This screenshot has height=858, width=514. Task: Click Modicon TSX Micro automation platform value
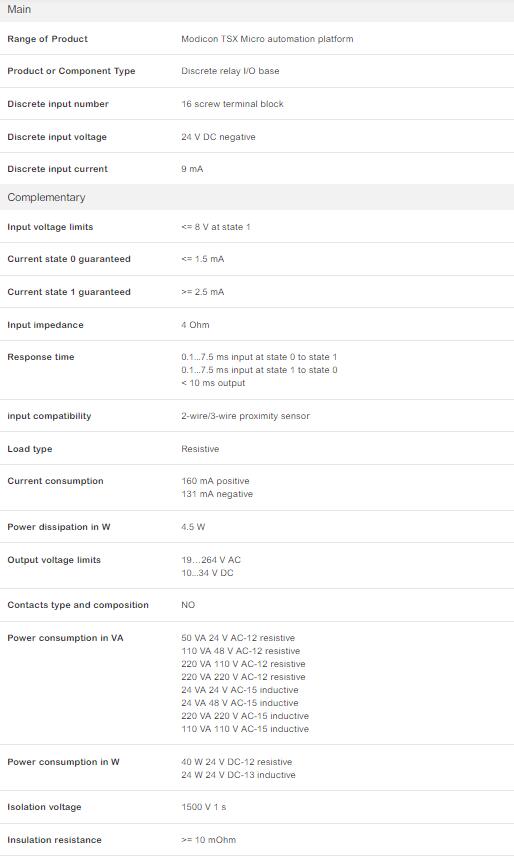point(267,39)
